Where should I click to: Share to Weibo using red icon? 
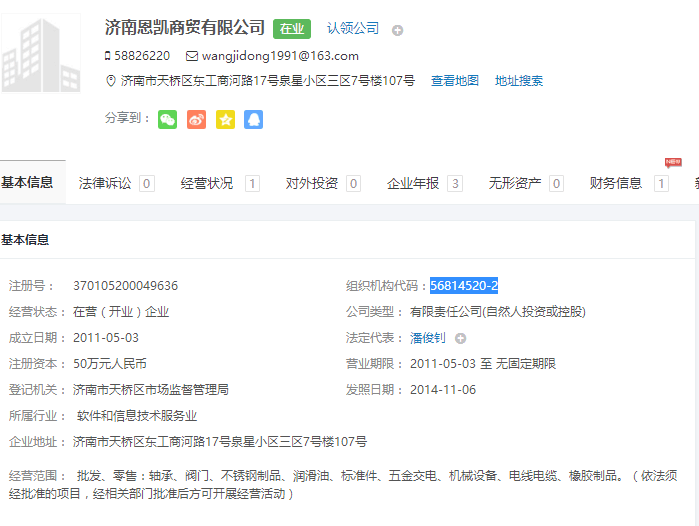click(196, 119)
